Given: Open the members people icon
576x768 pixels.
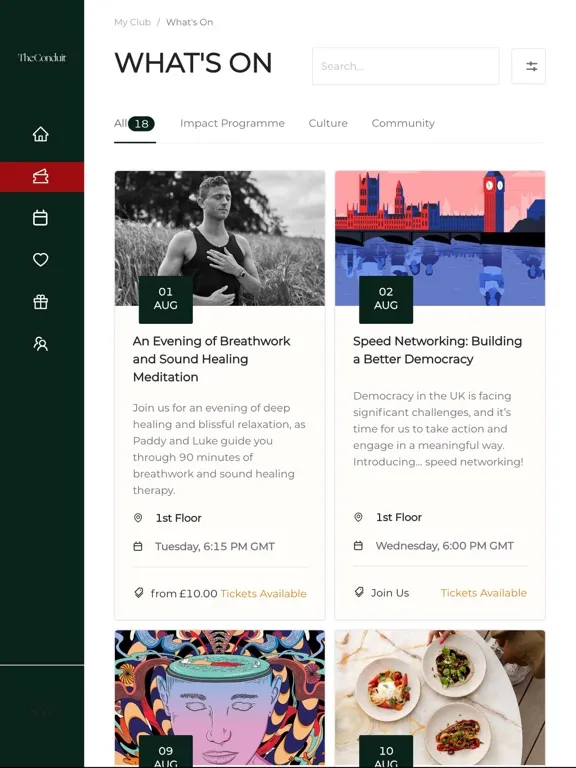Looking at the screenshot, I should coord(41,344).
